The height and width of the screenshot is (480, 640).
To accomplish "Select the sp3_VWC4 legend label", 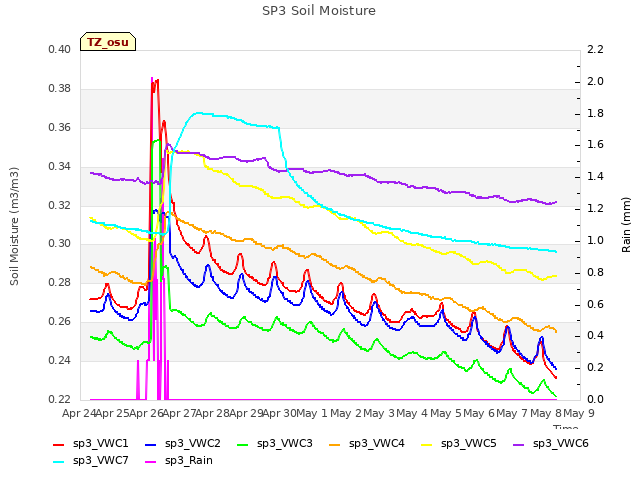I will (376, 444).
